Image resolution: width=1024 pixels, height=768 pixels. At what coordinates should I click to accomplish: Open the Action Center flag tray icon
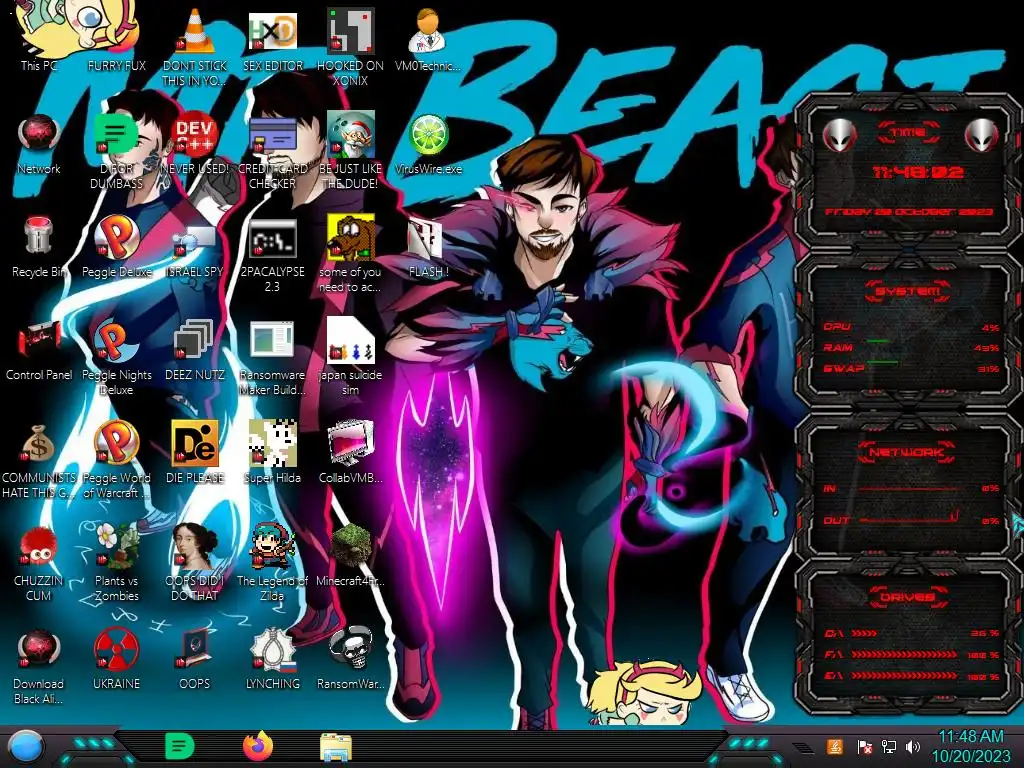pyautogui.click(x=864, y=746)
